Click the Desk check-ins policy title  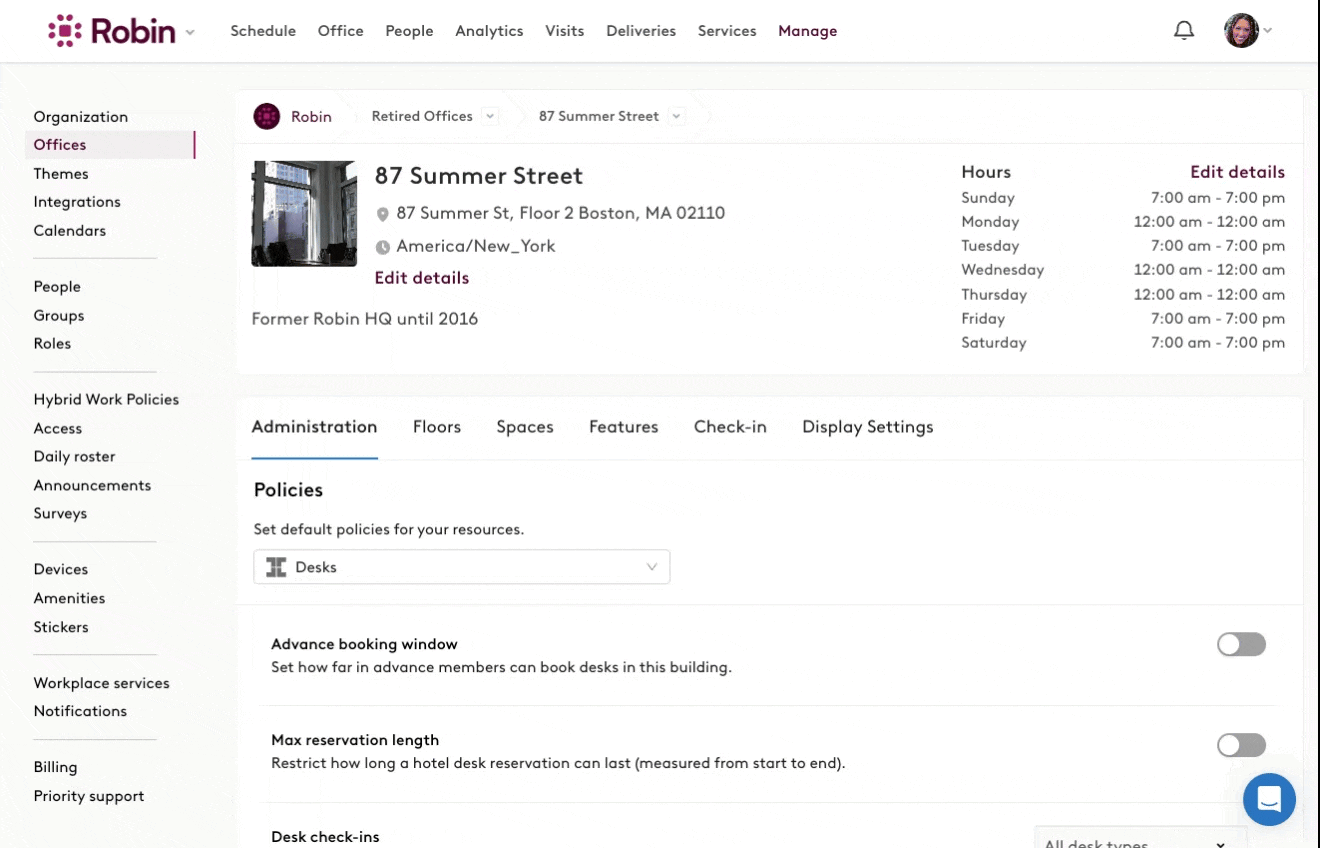point(325,837)
